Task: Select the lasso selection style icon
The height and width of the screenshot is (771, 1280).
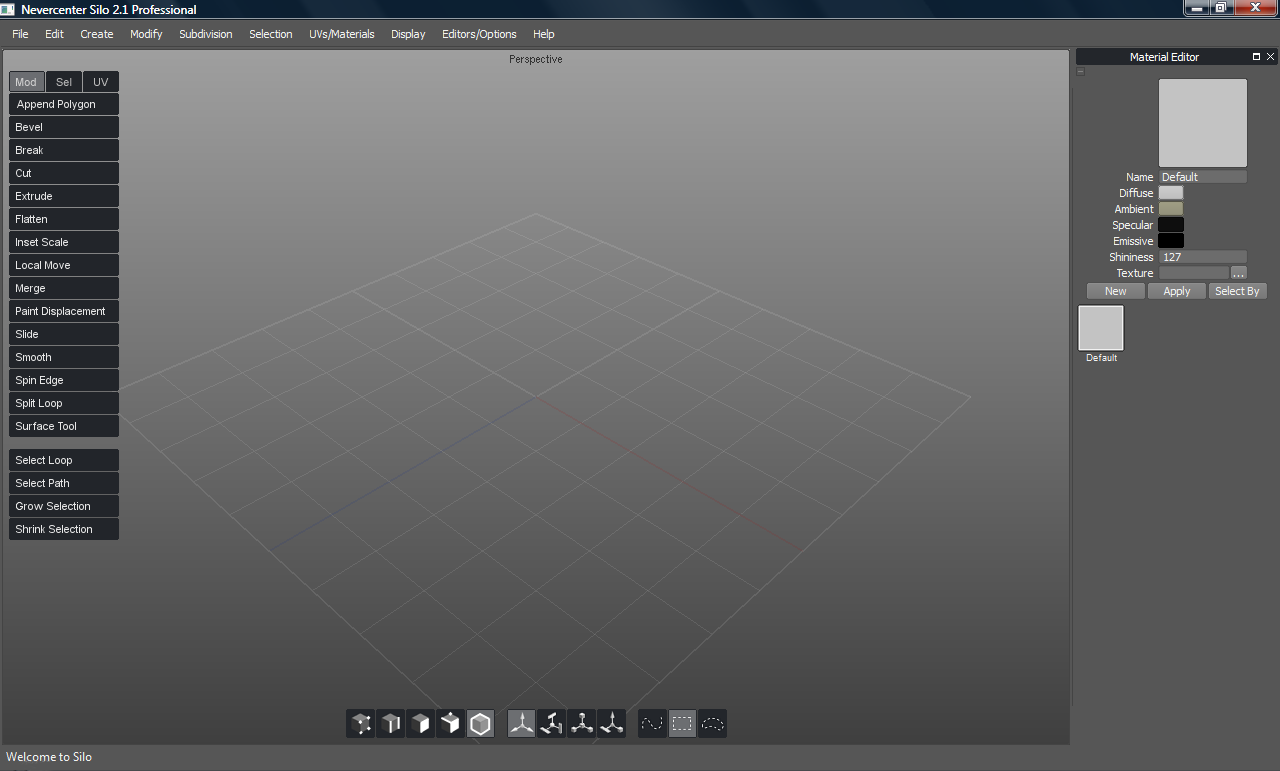Action: [x=712, y=723]
